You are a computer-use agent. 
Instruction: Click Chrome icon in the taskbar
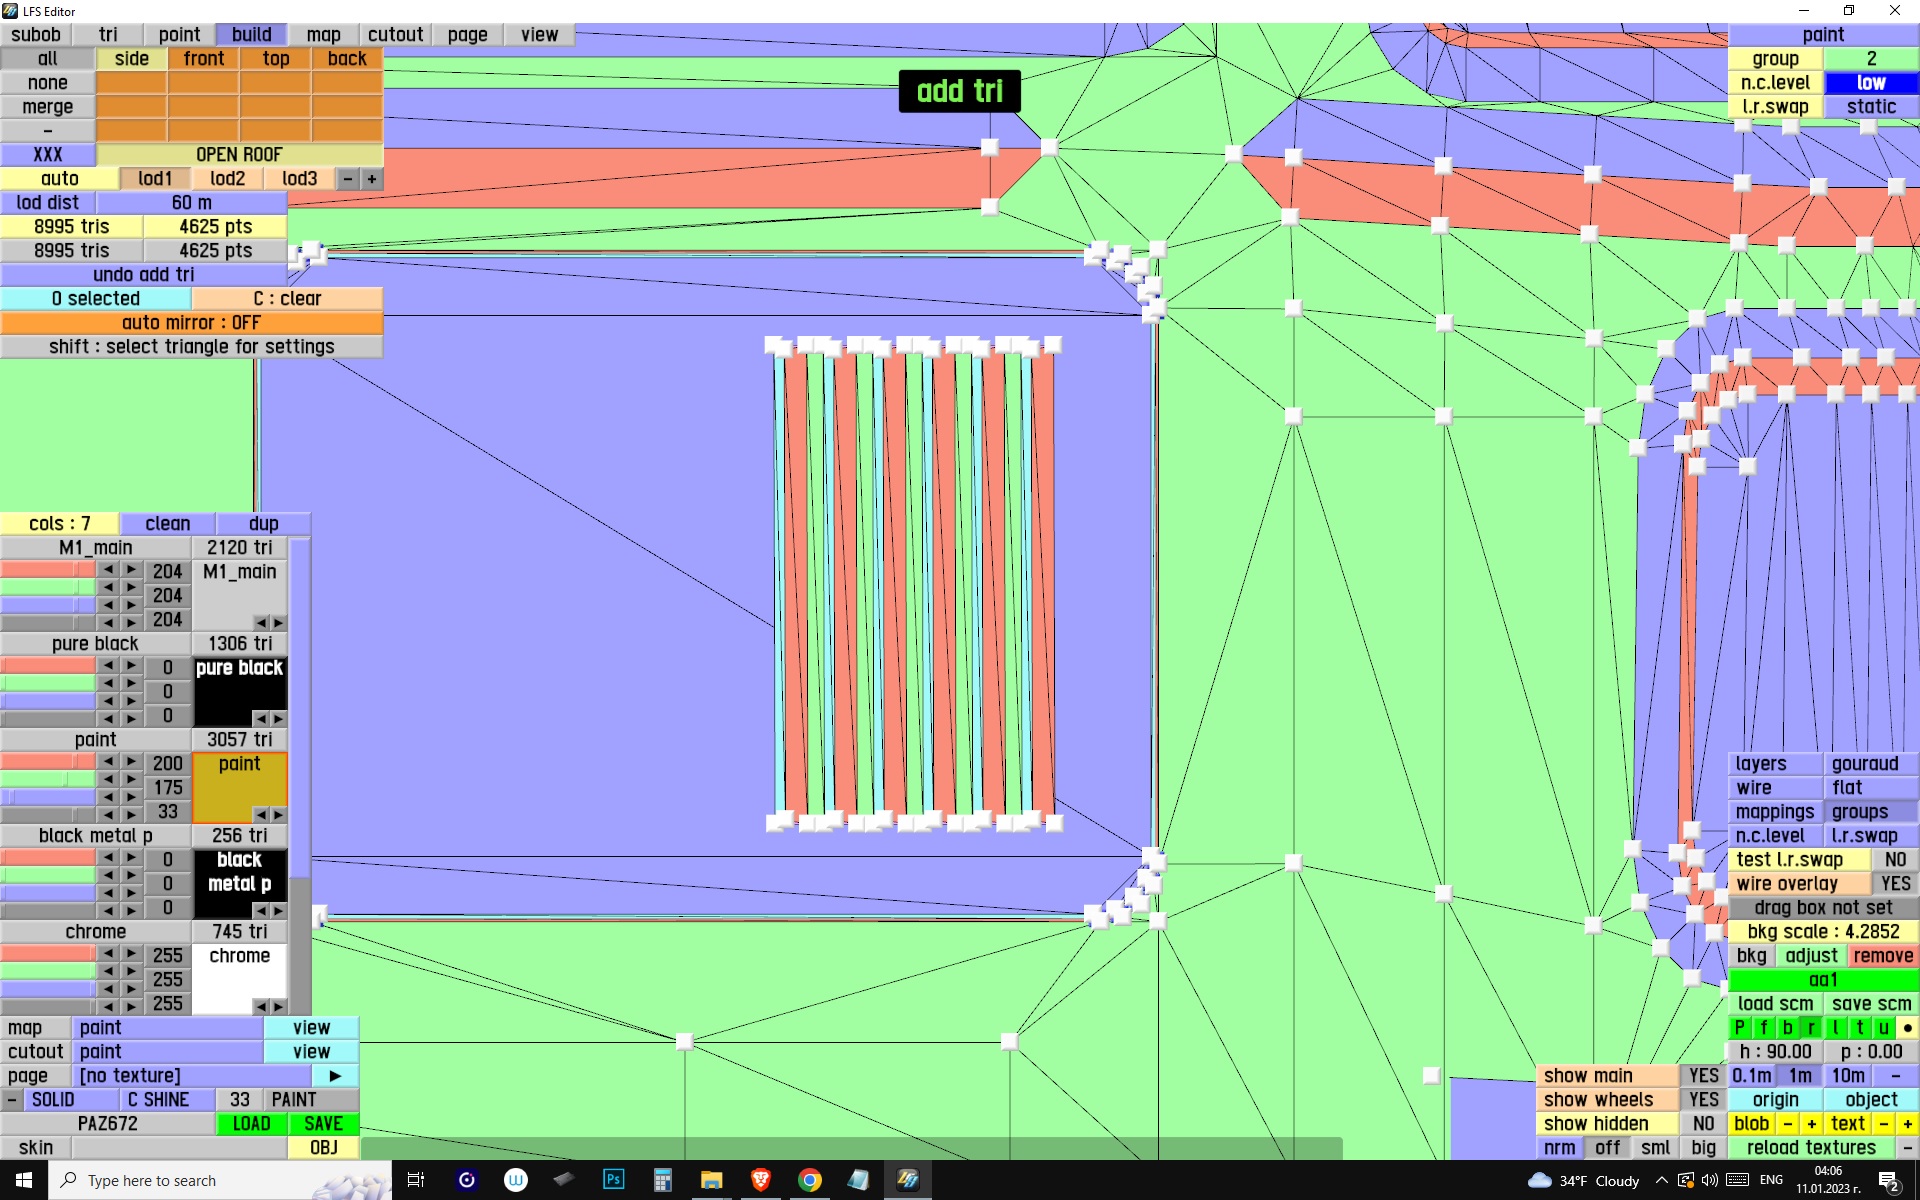click(809, 1180)
